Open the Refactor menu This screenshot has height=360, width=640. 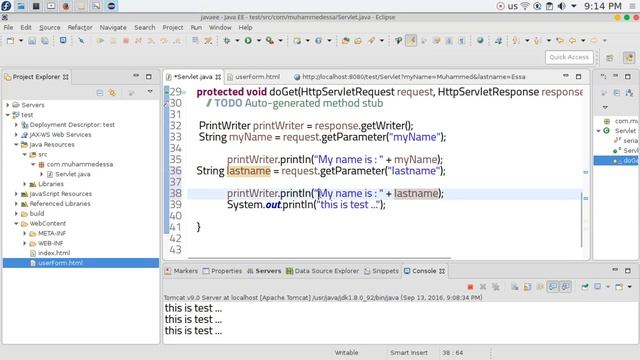tap(80, 27)
